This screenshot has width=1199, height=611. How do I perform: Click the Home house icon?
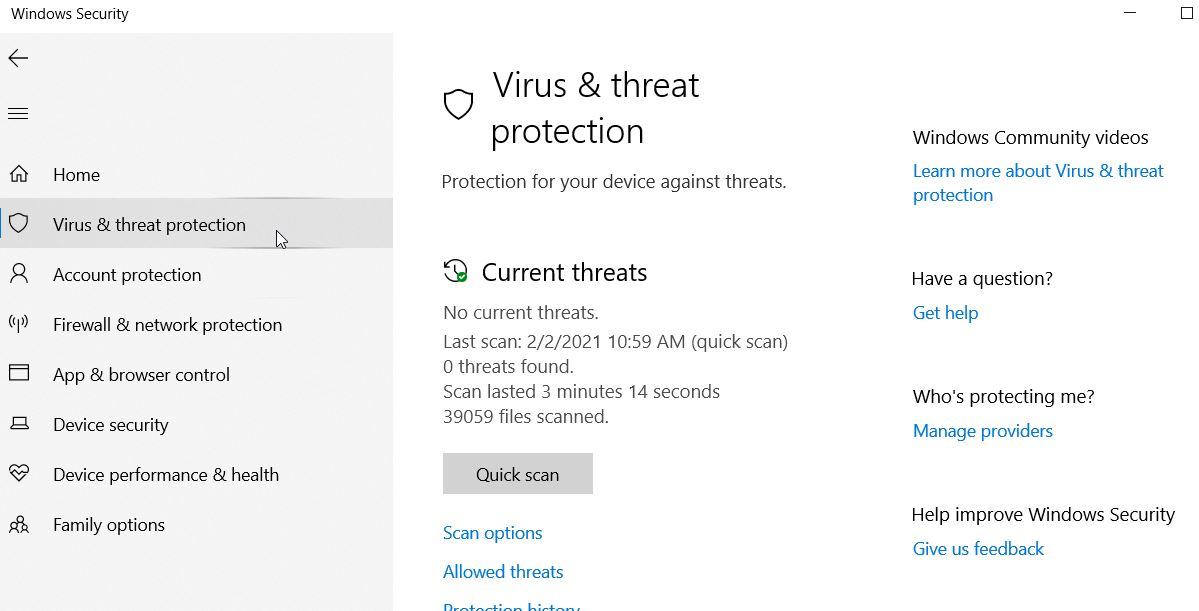[19, 174]
